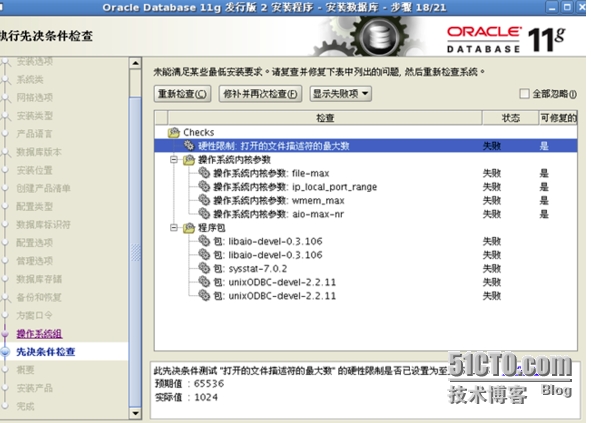Select the Checks root tree node
The height and width of the screenshot is (423, 591).
199,132
